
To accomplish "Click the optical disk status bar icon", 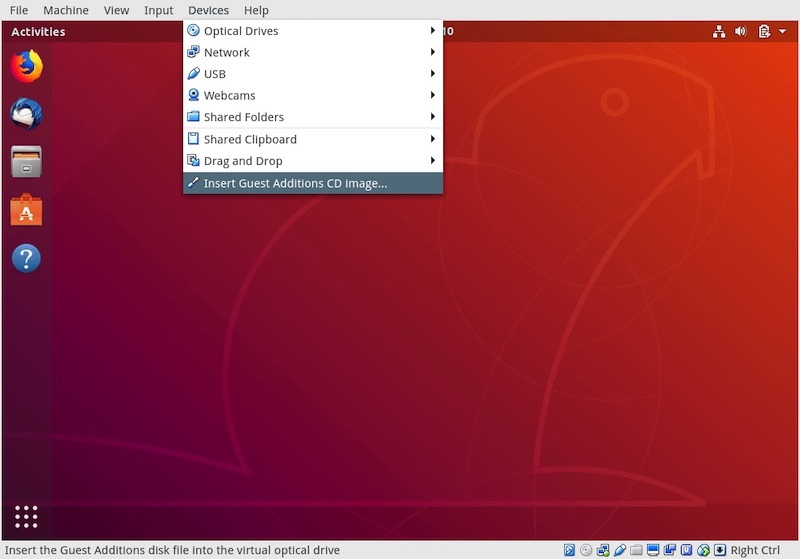I will tap(586, 550).
